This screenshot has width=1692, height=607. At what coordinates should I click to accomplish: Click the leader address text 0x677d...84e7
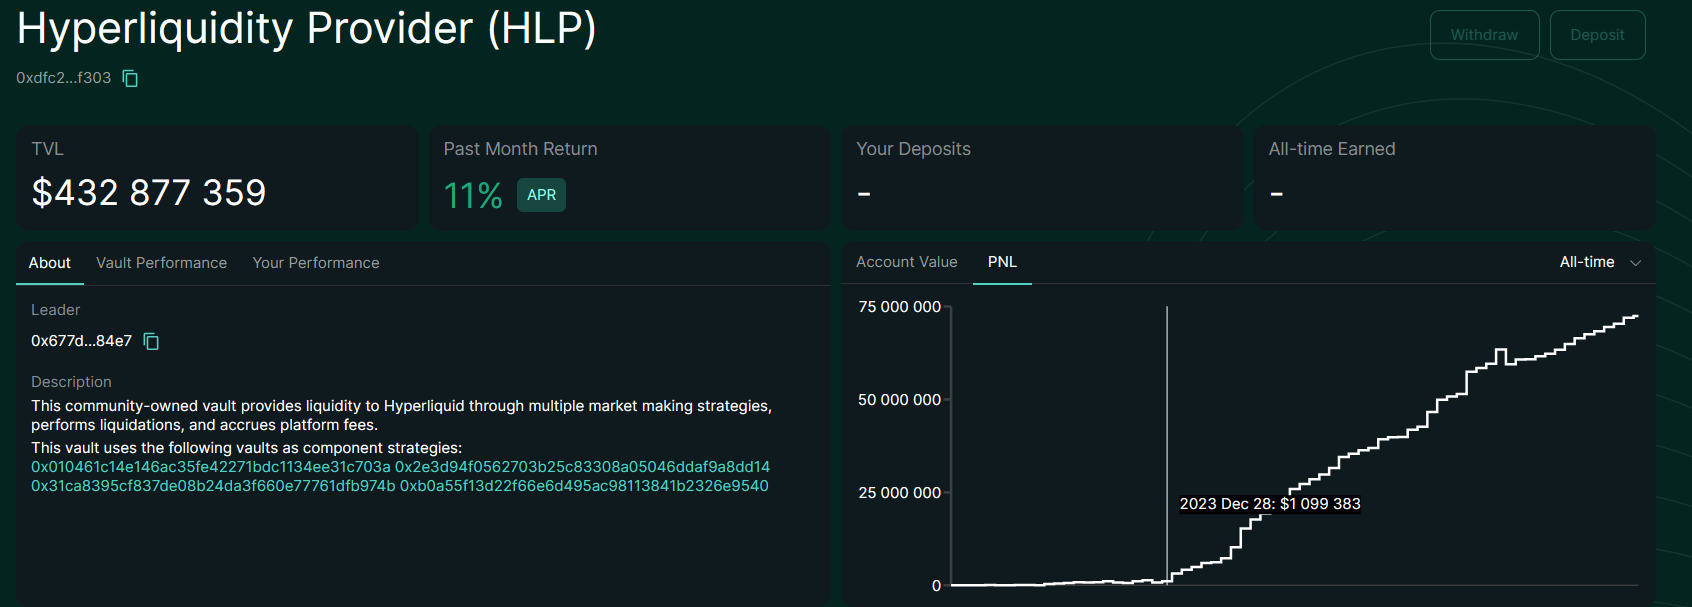click(81, 341)
